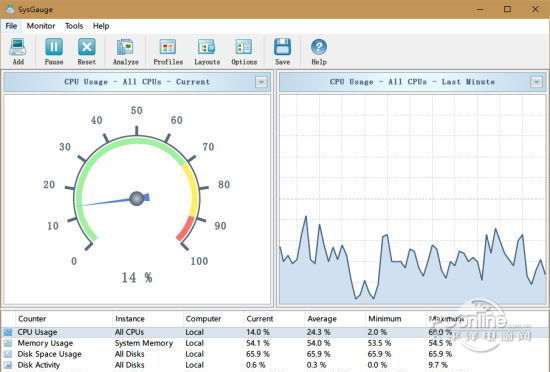Image resolution: width=550 pixels, height=372 pixels.
Task: Open the Profiles toolbar icon
Action: [x=168, y=52]
